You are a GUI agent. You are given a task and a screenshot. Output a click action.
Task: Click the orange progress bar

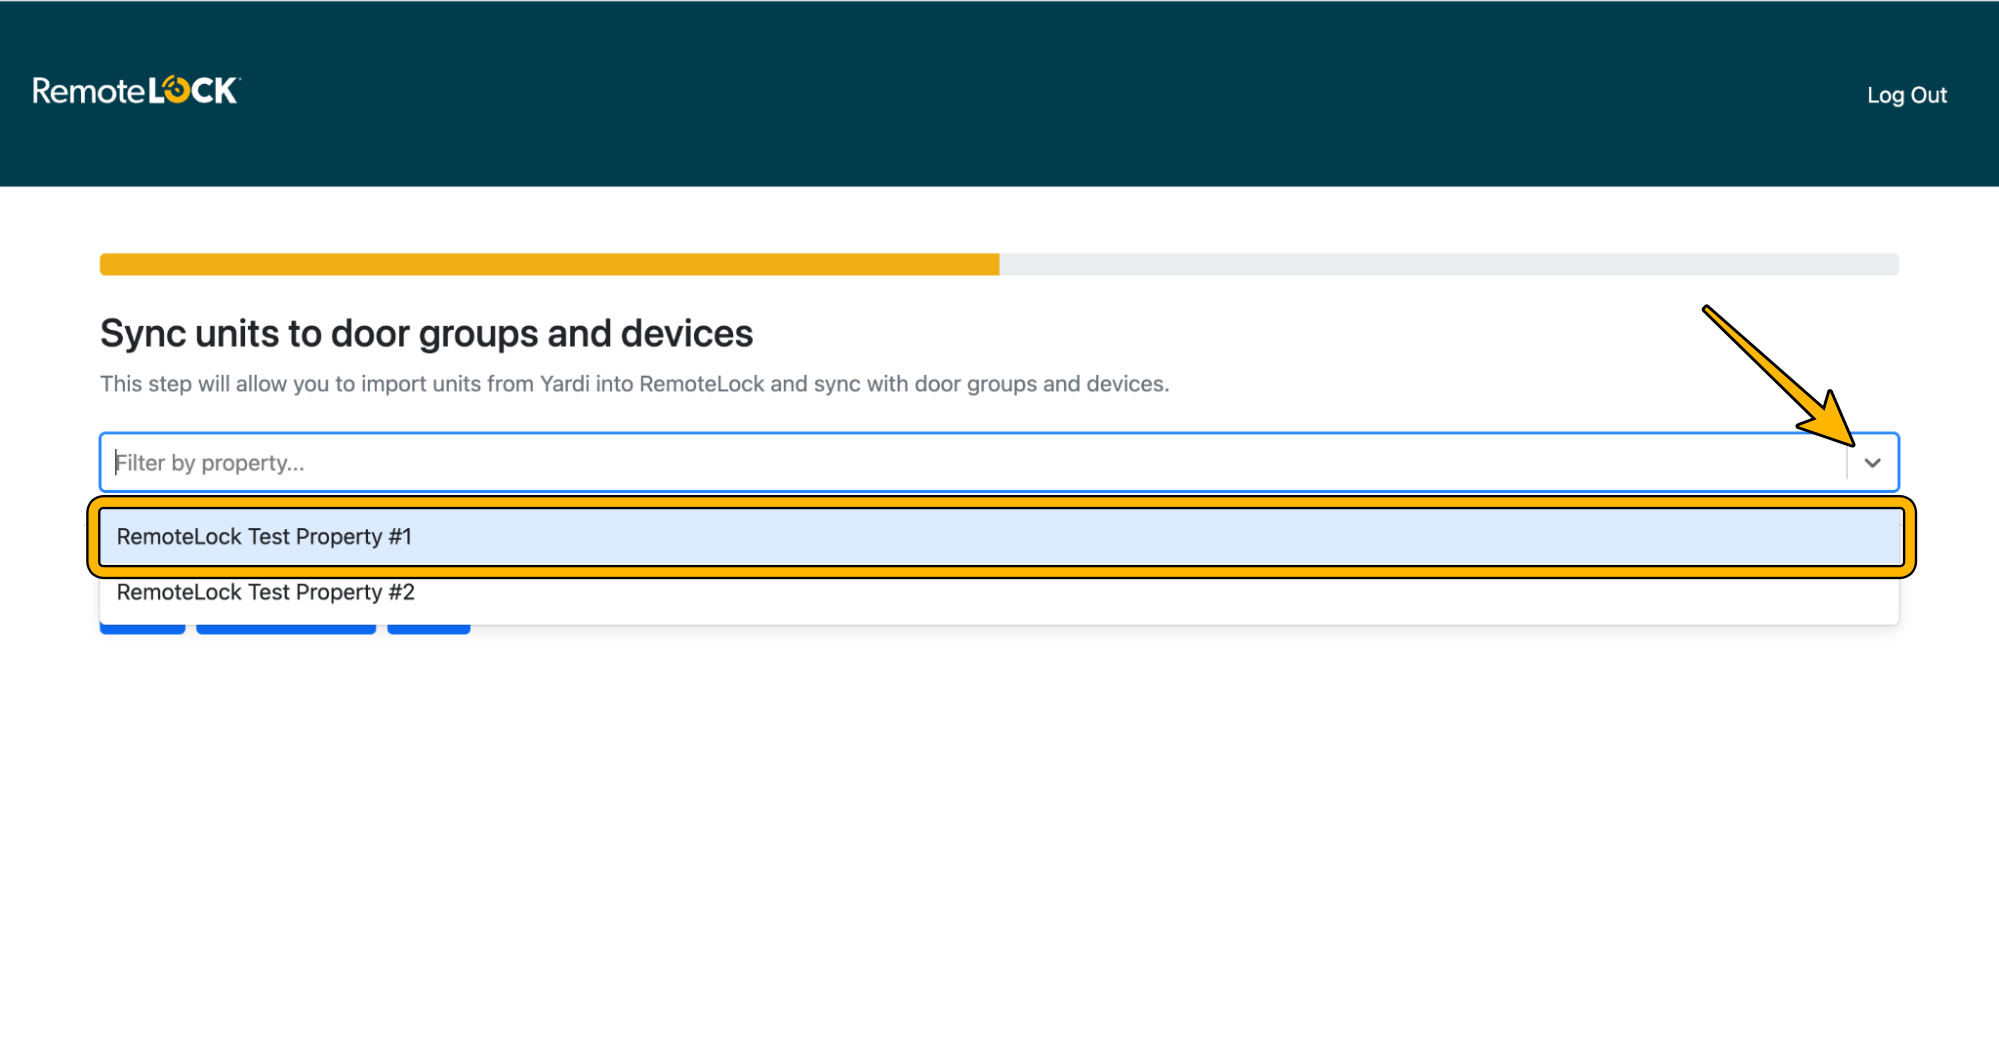pos(548,264)
